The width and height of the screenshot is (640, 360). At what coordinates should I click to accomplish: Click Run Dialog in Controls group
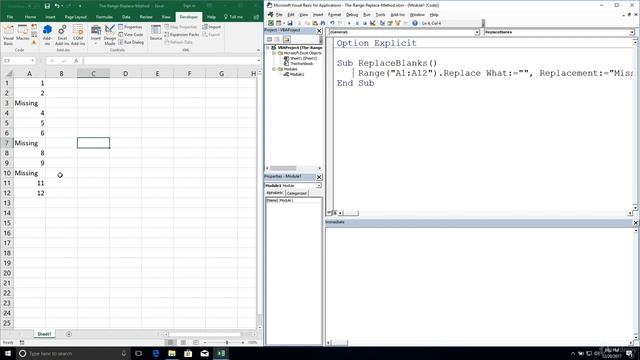point(131,42)
